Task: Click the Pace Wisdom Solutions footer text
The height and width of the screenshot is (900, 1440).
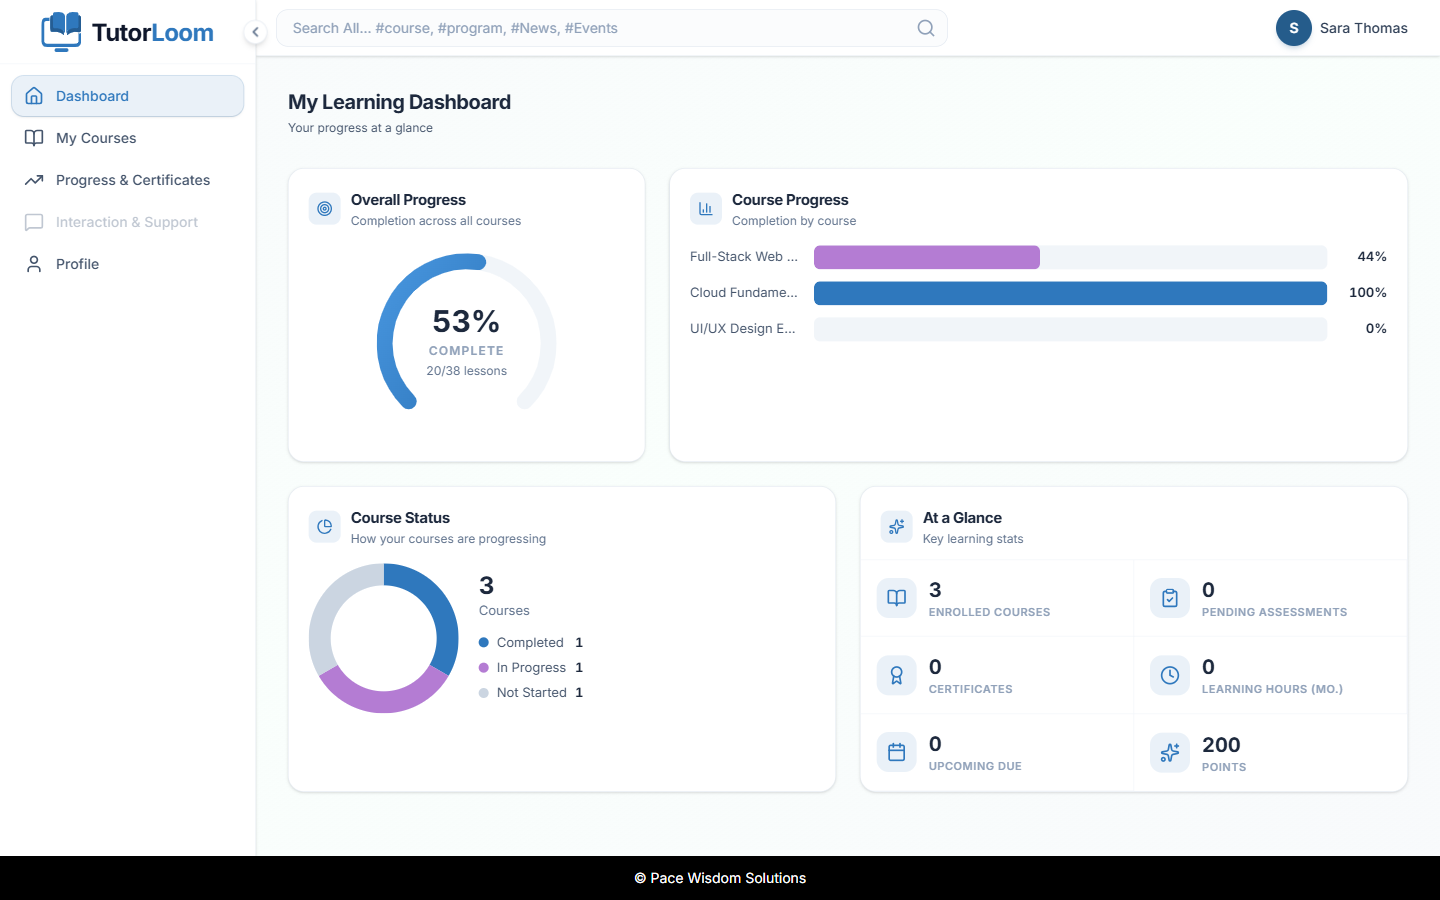Action: coord(720,878)
